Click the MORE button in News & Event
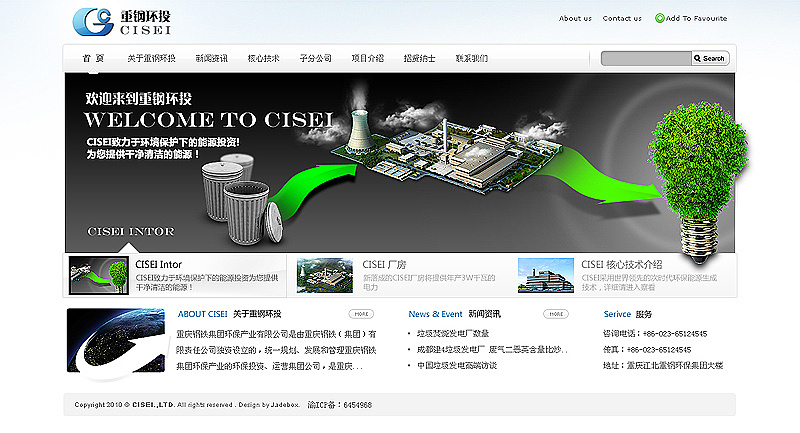Viewport: 800px width, 433px height. (556, 314)
